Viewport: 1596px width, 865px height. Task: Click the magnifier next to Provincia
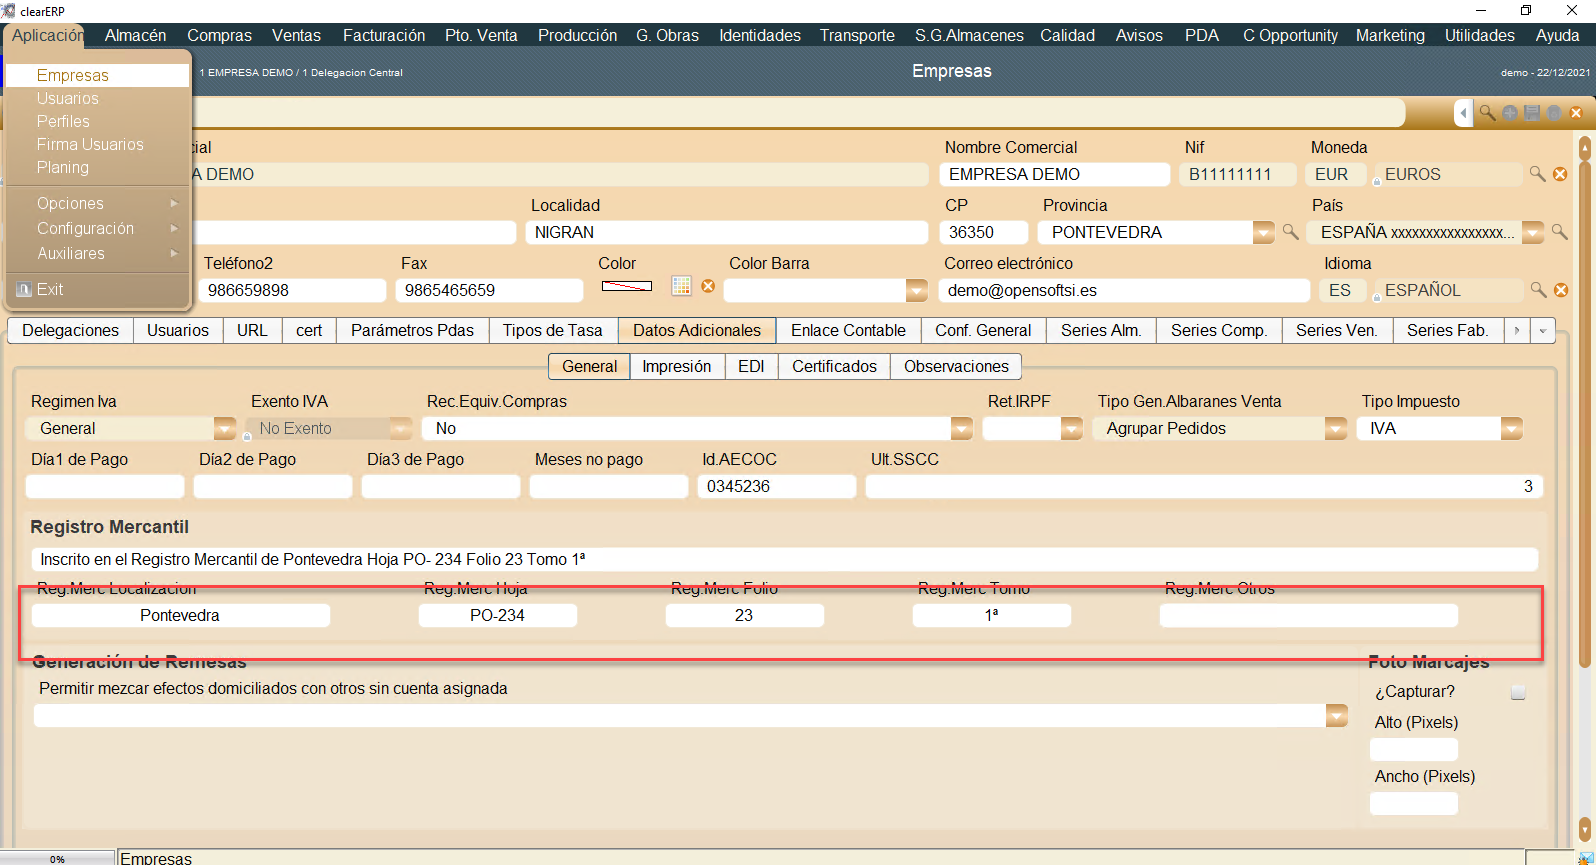[x=1291, y=232]
